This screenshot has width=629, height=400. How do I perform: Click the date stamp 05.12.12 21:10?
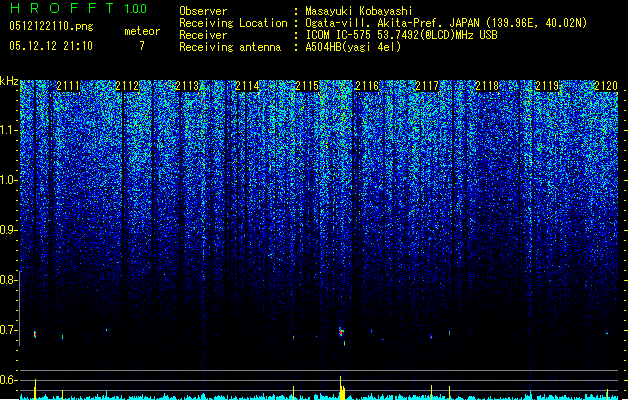51,46
